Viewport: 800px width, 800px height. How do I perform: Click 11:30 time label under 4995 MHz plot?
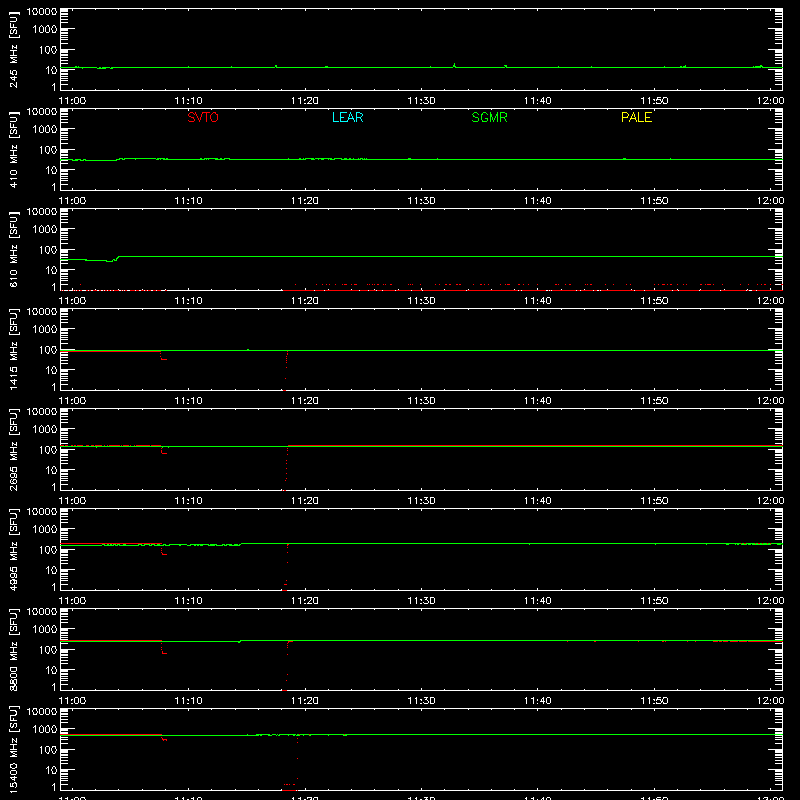[x=421, y=601]
